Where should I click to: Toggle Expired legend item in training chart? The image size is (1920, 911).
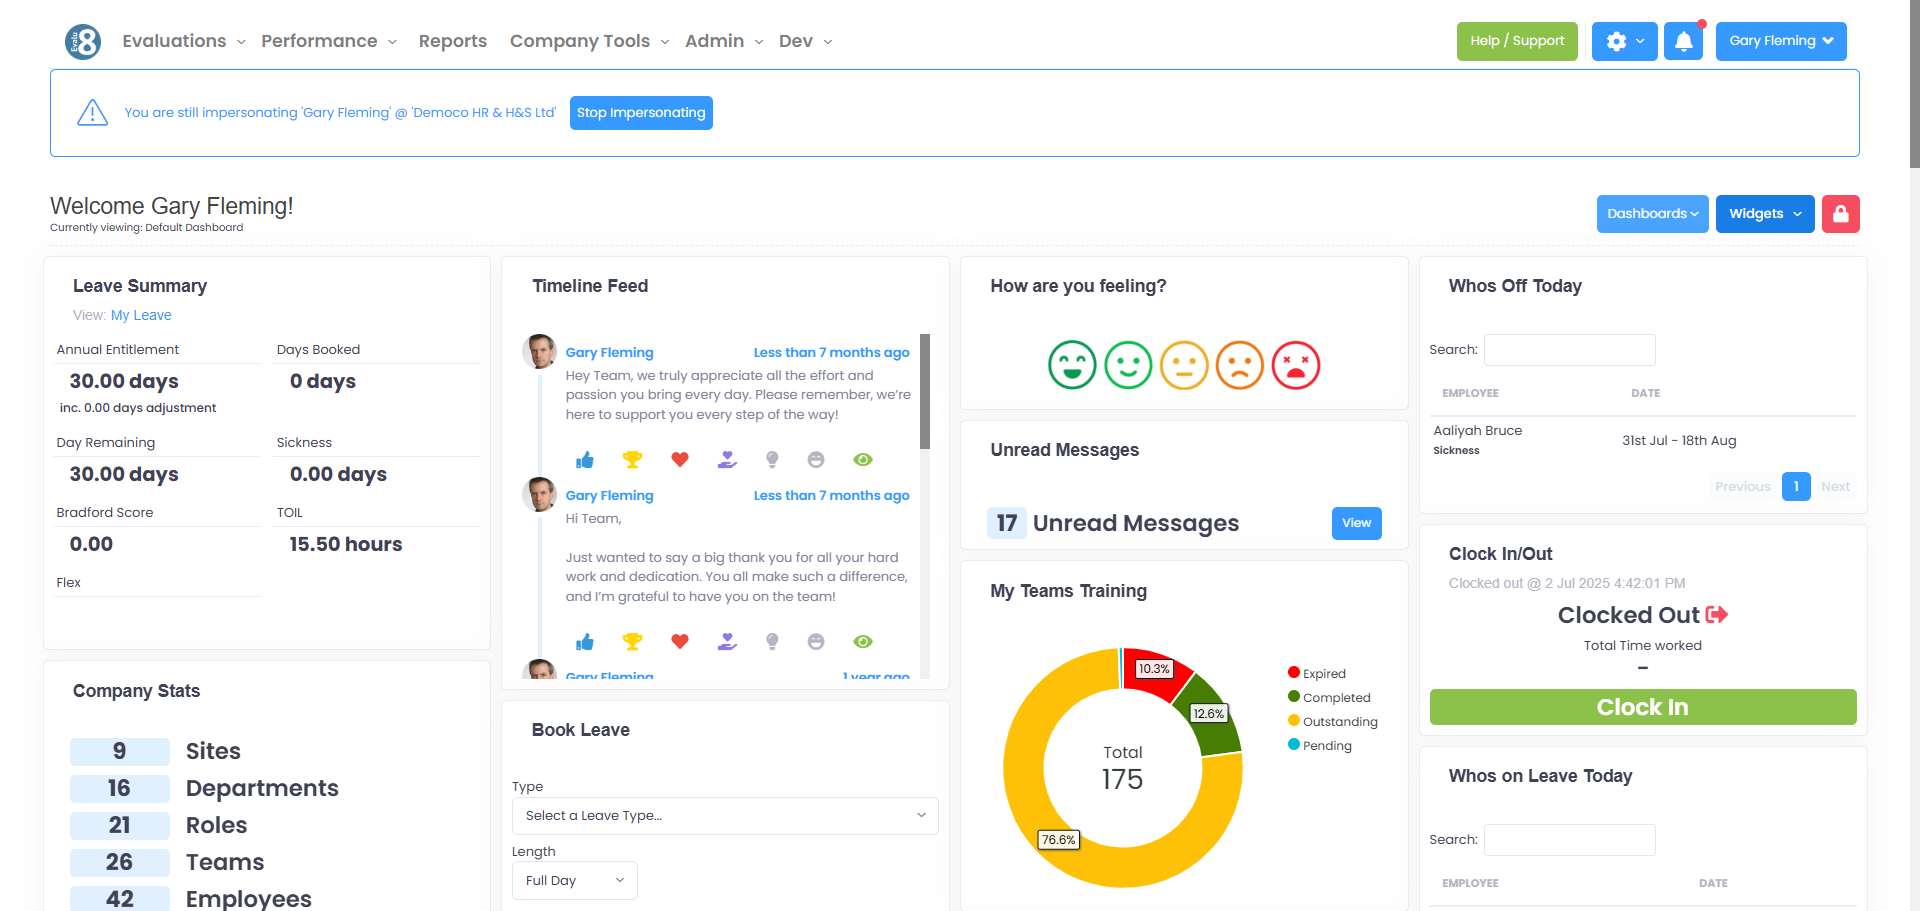(x=1316, y=673)
